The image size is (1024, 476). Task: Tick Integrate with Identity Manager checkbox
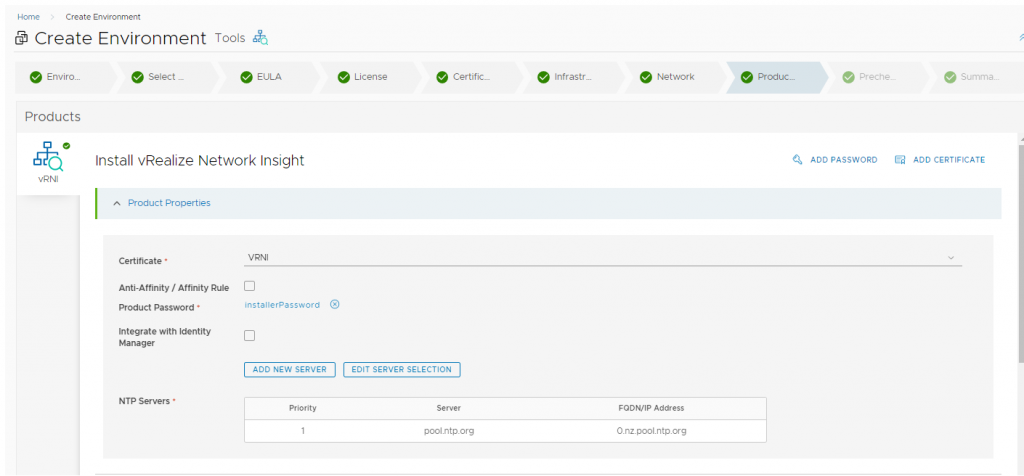(249, 336)
